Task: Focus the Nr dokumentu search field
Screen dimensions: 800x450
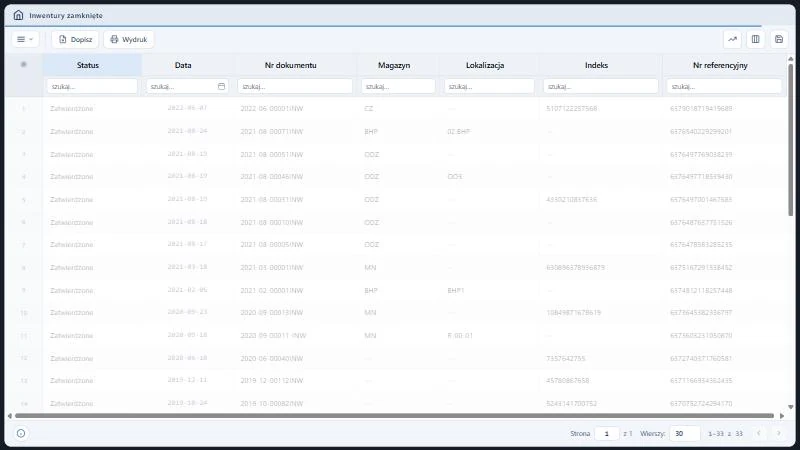Action: tap(295, 86)
